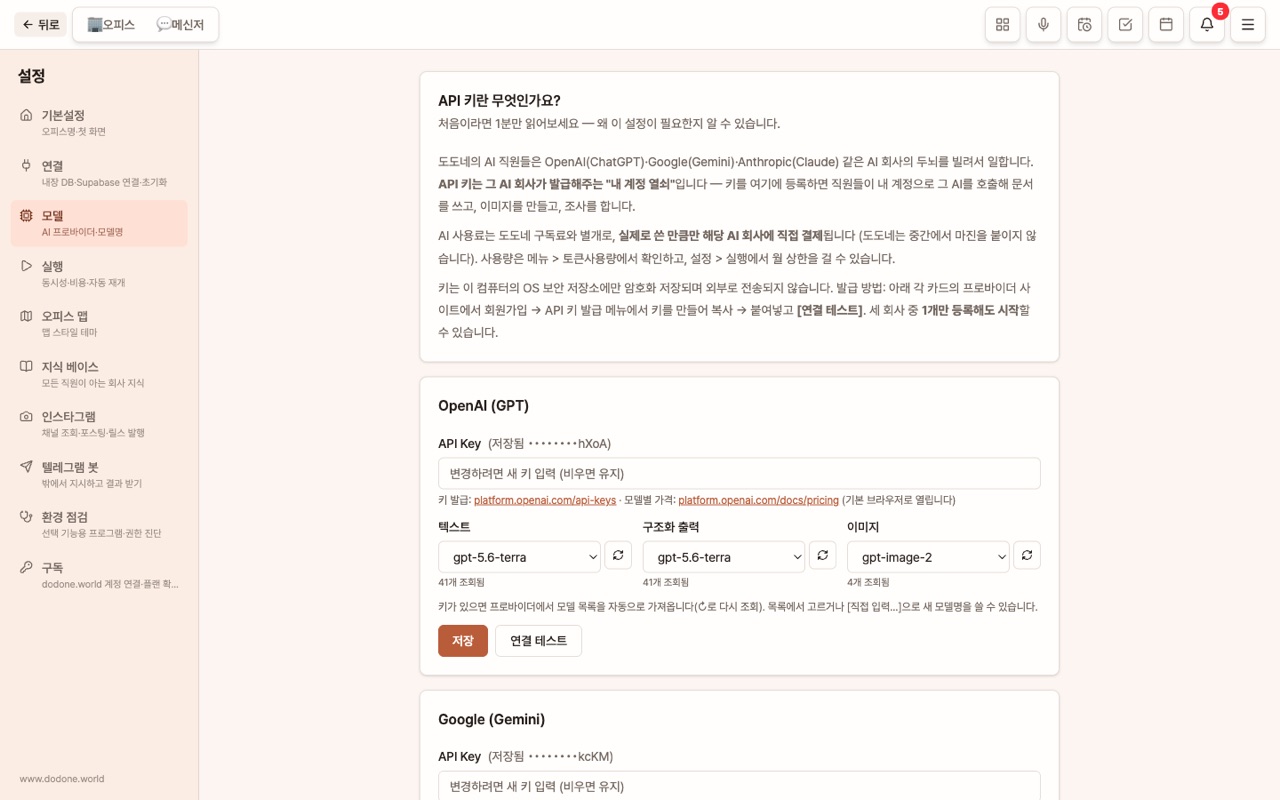Open notifications bell with 5 badge

coord(1207,25)
